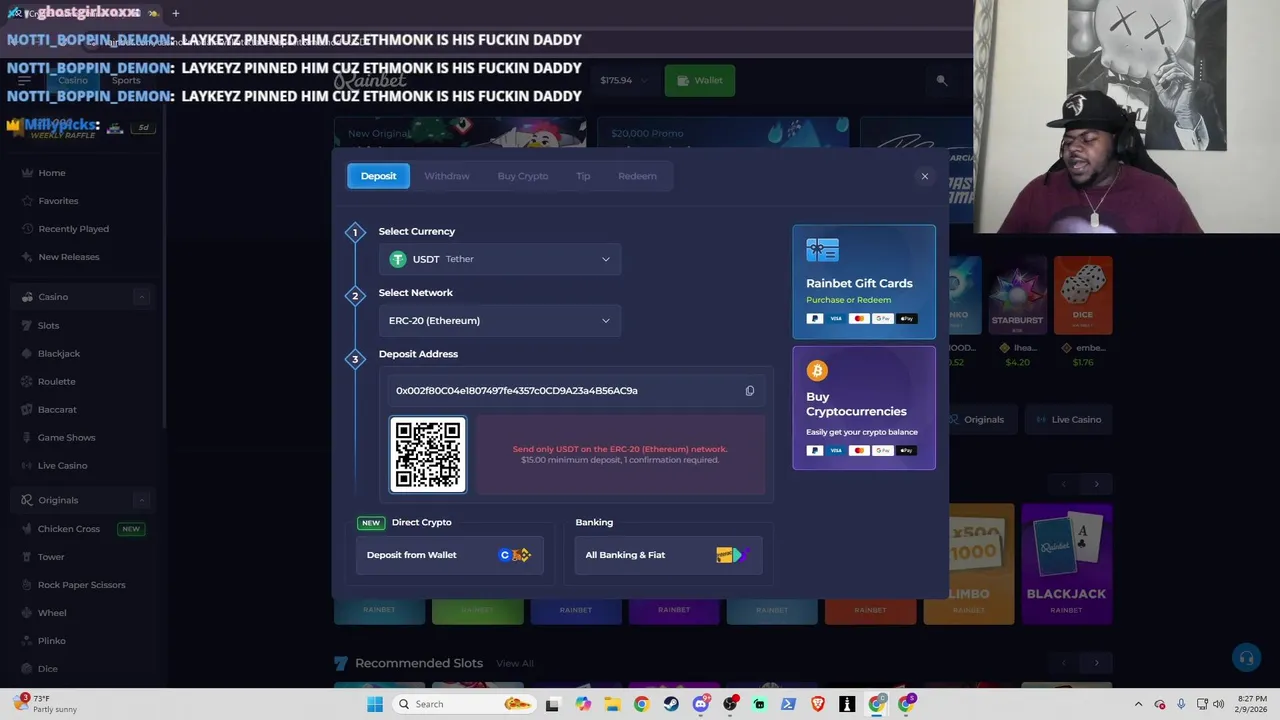
Task: Open the weather widget showing 73°F
Action: [x=45, y=704]
